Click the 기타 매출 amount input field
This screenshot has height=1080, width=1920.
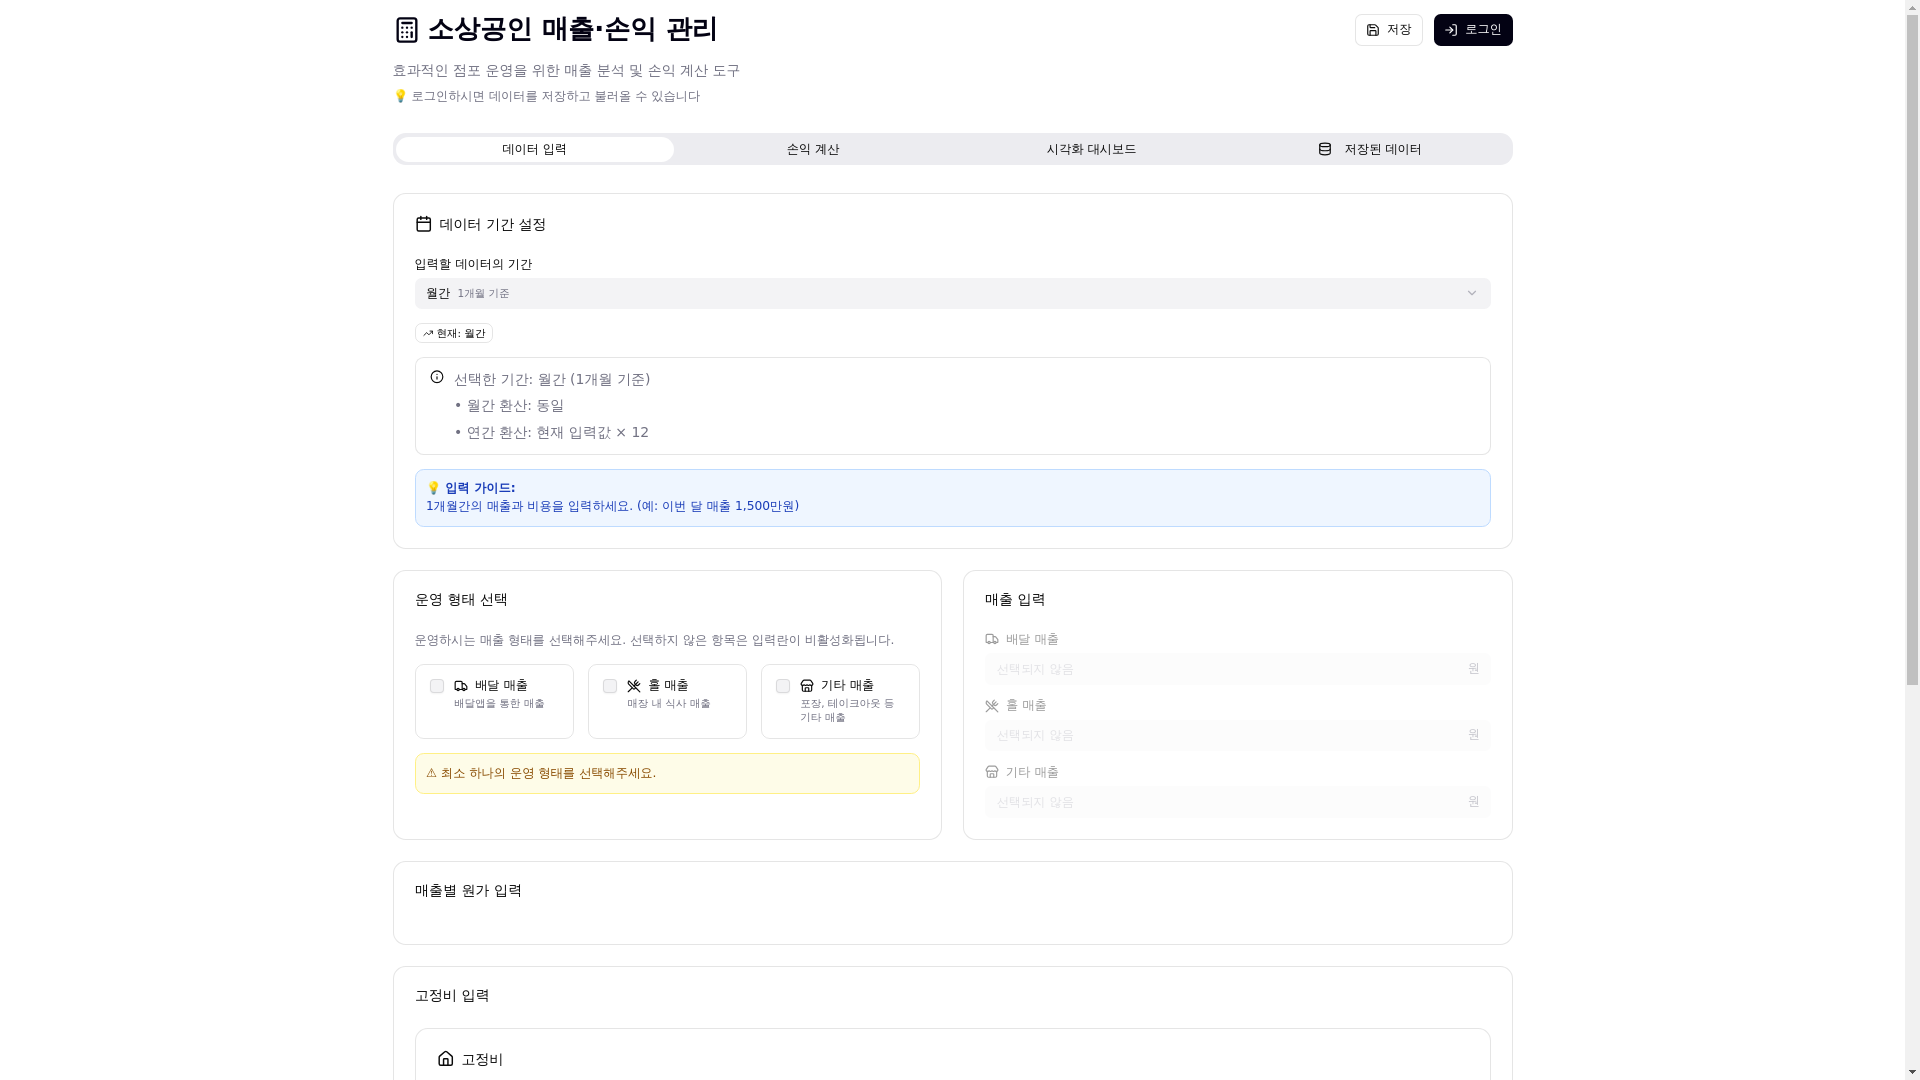tap(1237, 802)
